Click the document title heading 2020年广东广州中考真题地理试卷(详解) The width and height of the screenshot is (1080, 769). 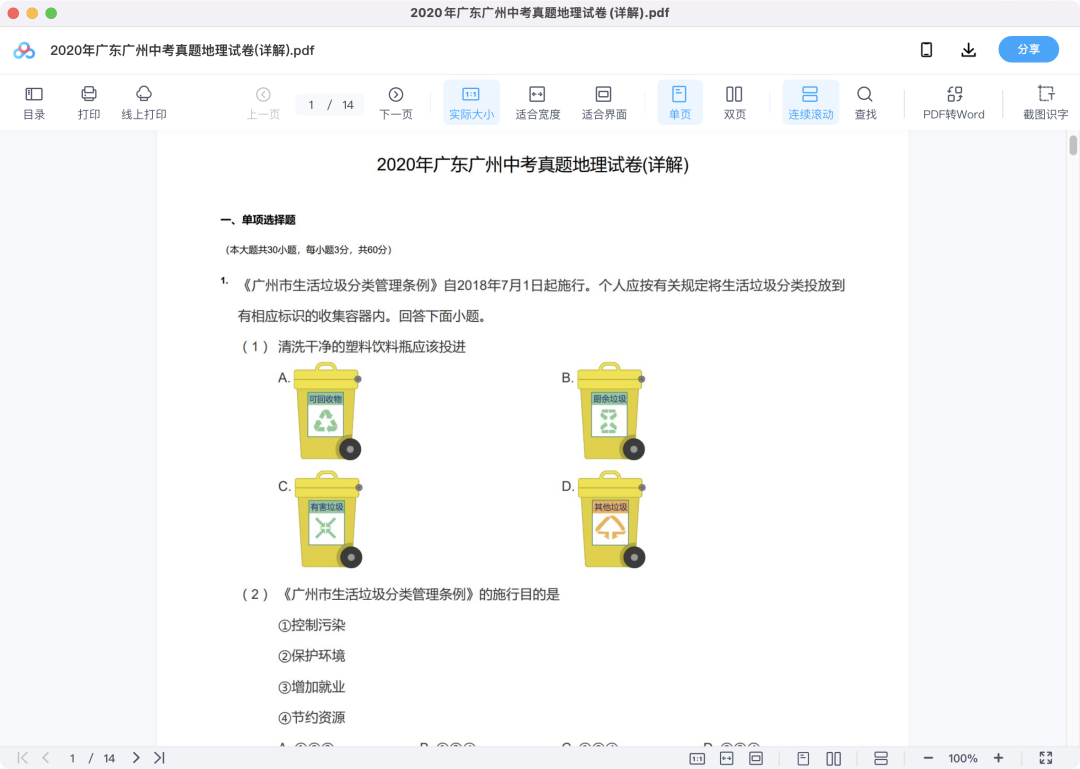(x=532, y=165)
